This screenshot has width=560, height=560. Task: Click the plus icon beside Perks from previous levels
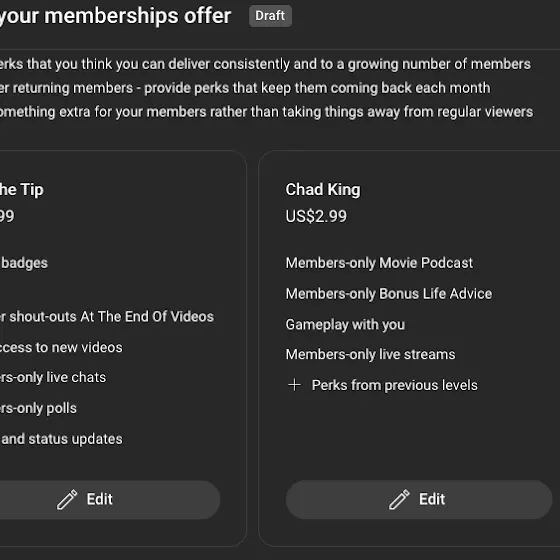[294, 385]
